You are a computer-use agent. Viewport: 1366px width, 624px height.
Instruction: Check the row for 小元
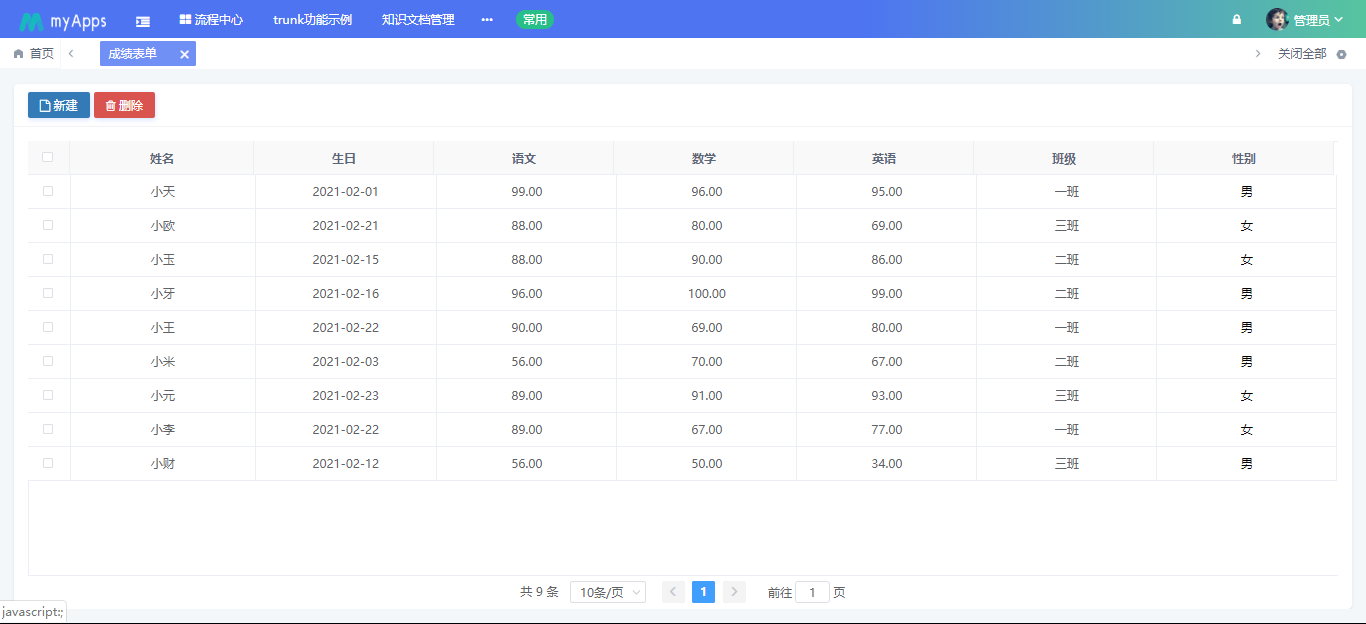coord(47,395)
